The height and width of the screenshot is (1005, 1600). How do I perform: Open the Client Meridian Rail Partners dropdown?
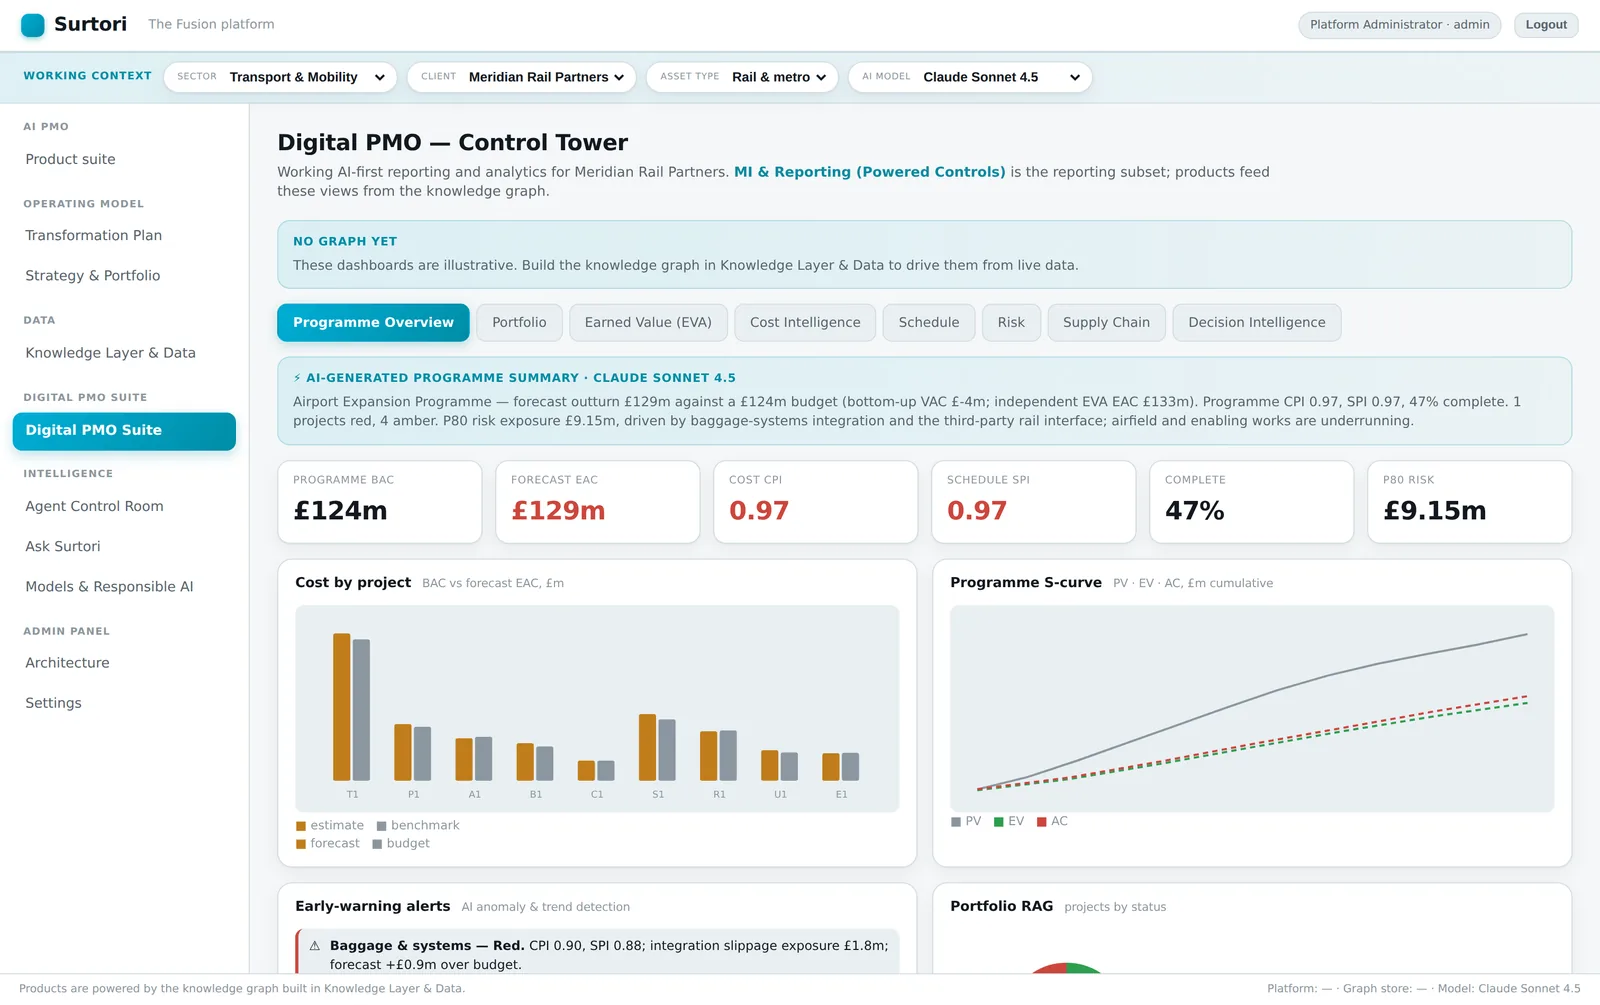coord(522,77)
